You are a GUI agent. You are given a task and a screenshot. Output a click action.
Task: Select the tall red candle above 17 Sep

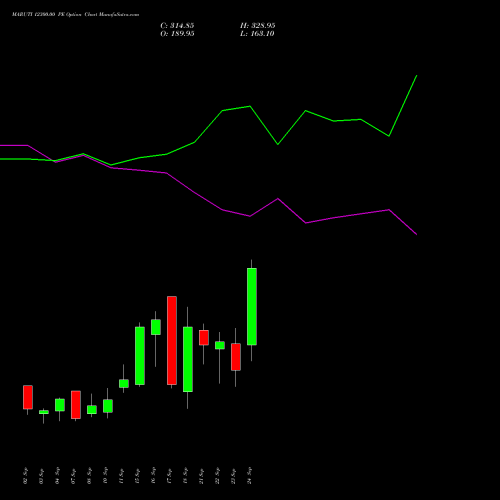[x=172, y=340]
